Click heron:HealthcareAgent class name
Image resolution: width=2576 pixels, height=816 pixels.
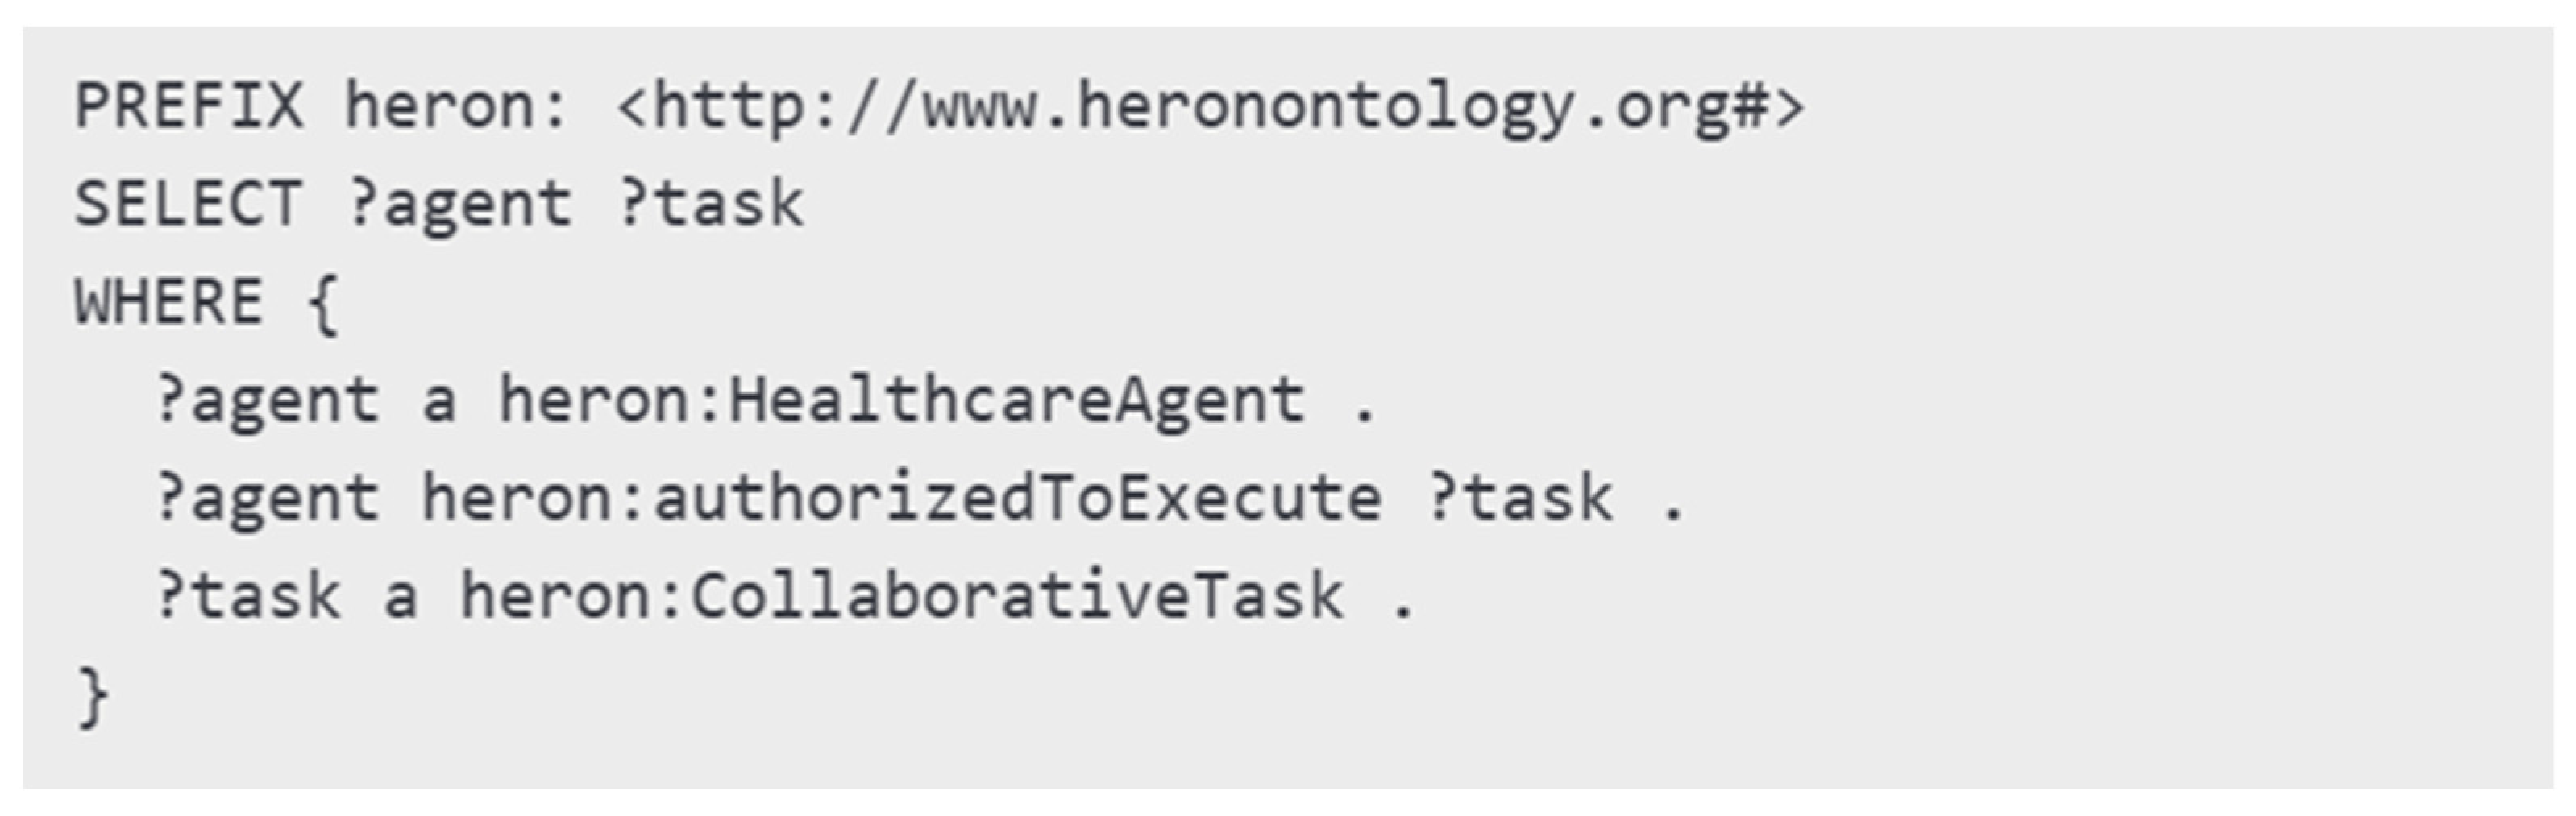(902, 402)
